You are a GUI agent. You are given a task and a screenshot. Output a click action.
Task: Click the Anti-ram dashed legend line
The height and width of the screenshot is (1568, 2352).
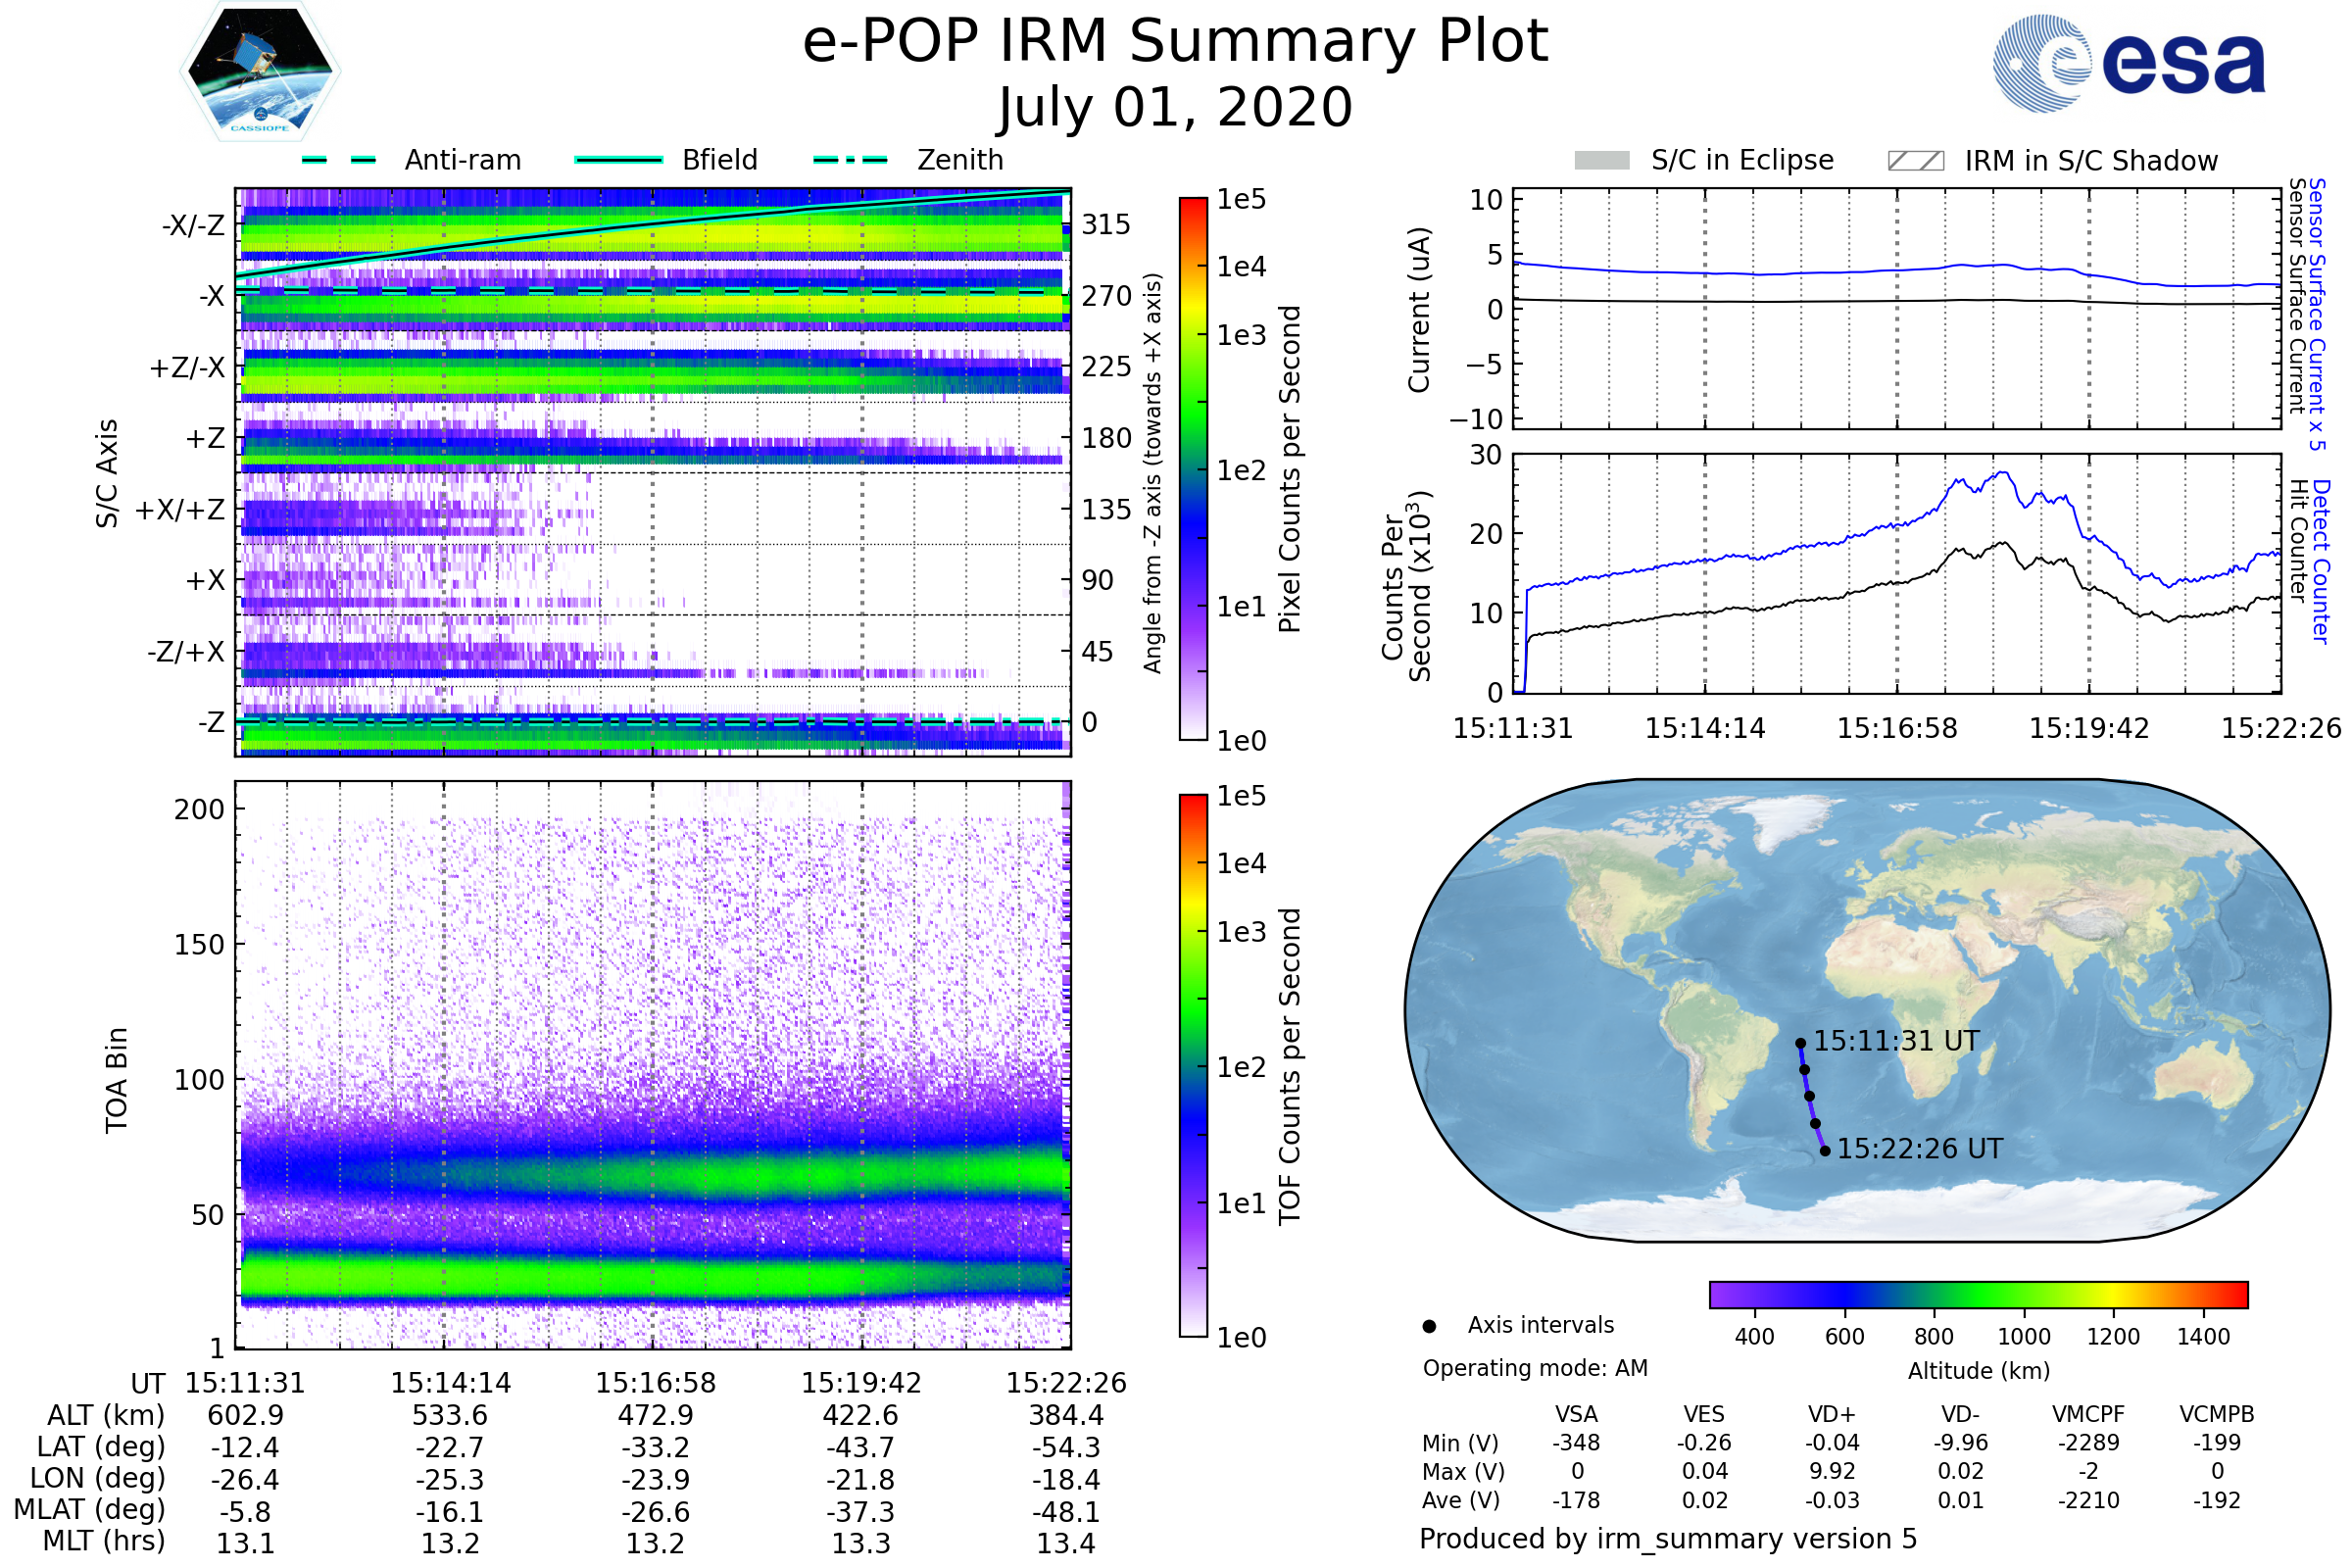(339, 160)
